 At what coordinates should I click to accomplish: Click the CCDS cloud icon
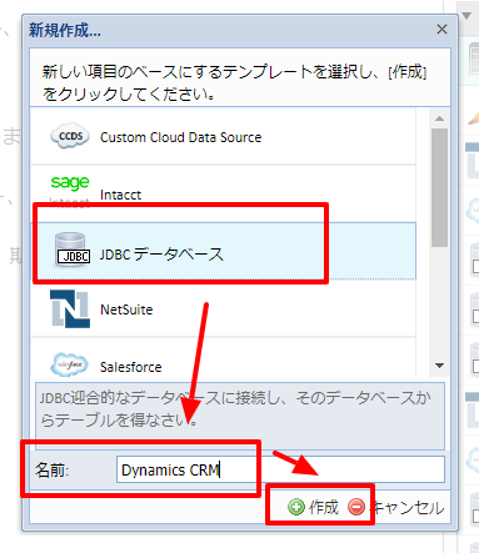click(70, 136)
